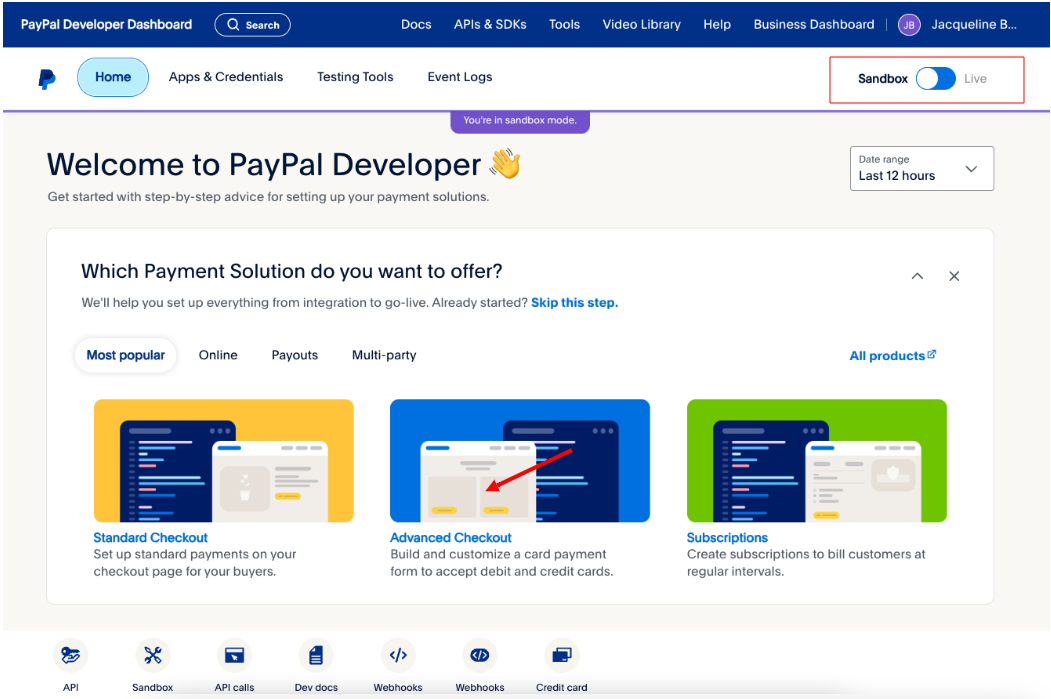The image size is (1051, 699).
Task: Click the Search button in header
Action: tap(252, 25)
